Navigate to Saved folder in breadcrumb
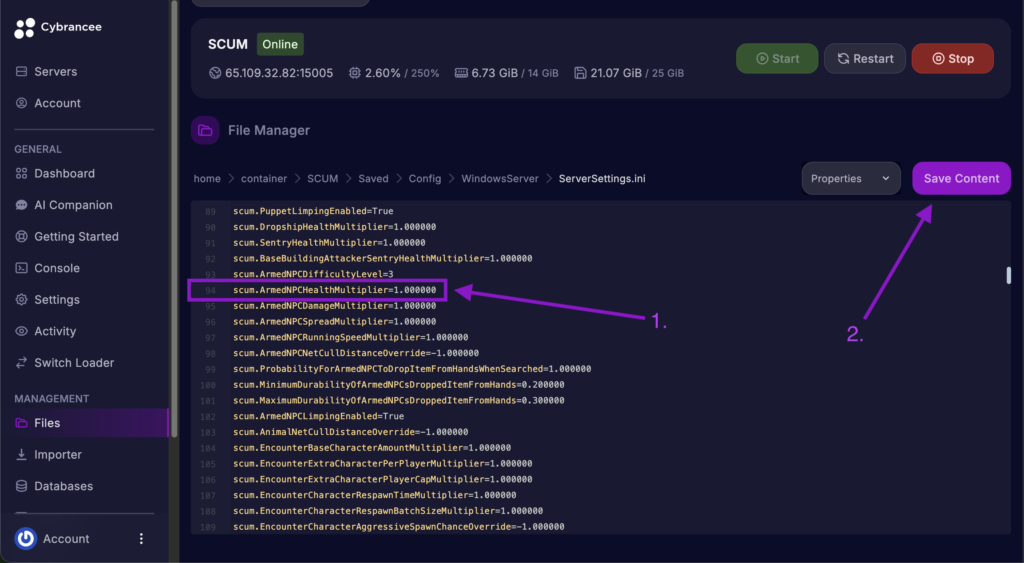 tap(373, 178)
